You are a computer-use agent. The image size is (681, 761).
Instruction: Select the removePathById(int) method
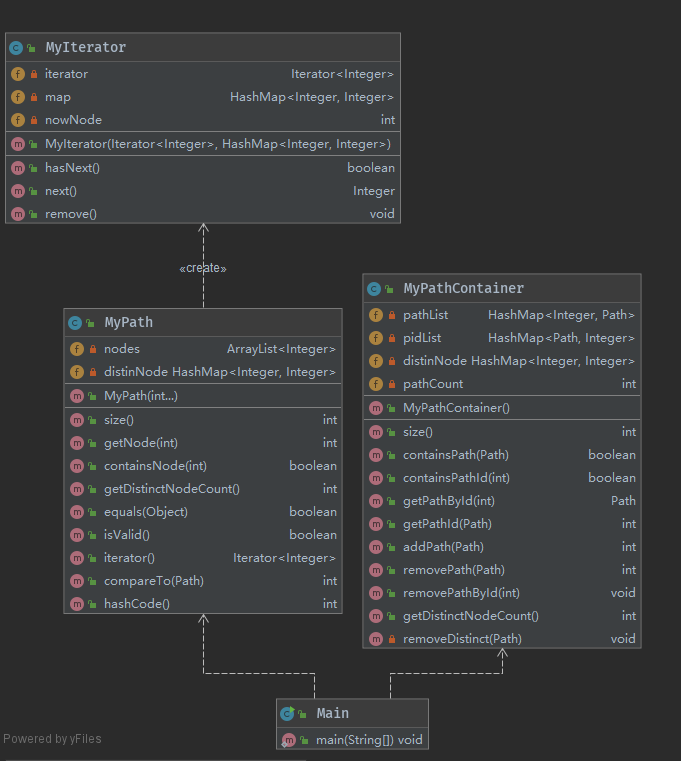pos(502,593)
